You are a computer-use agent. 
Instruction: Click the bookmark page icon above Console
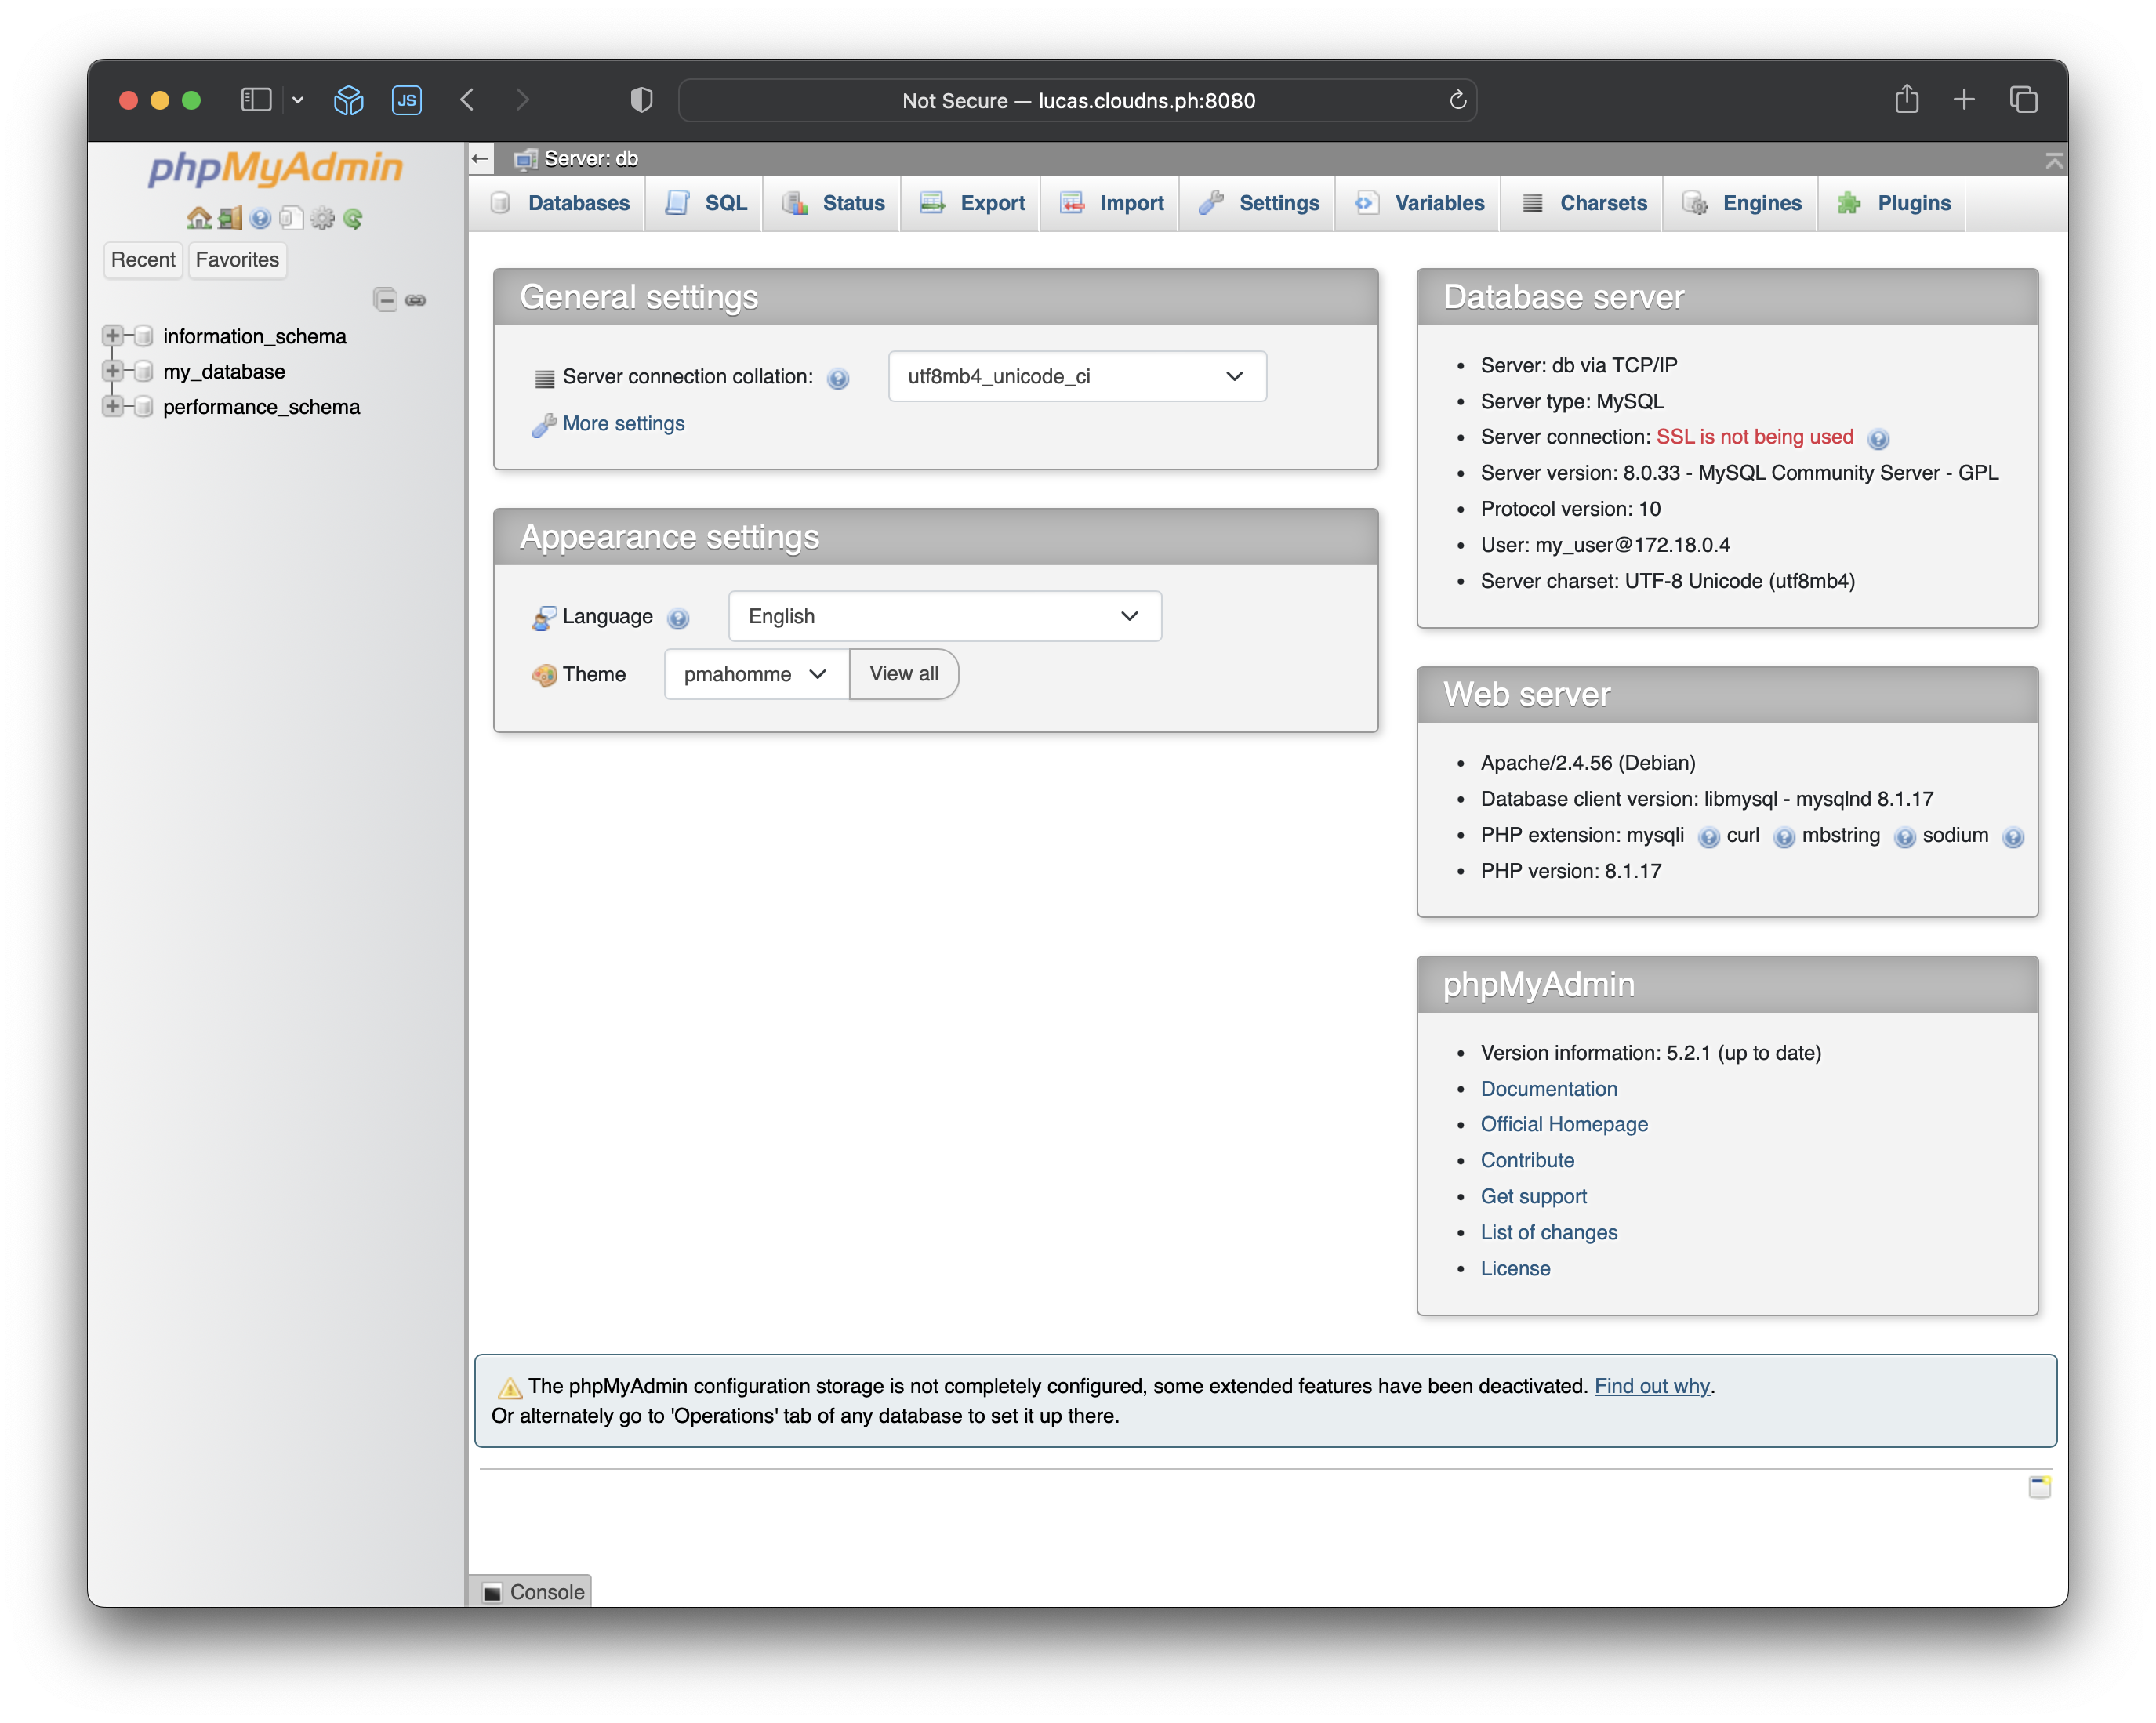click(x=2039, y=1486)
